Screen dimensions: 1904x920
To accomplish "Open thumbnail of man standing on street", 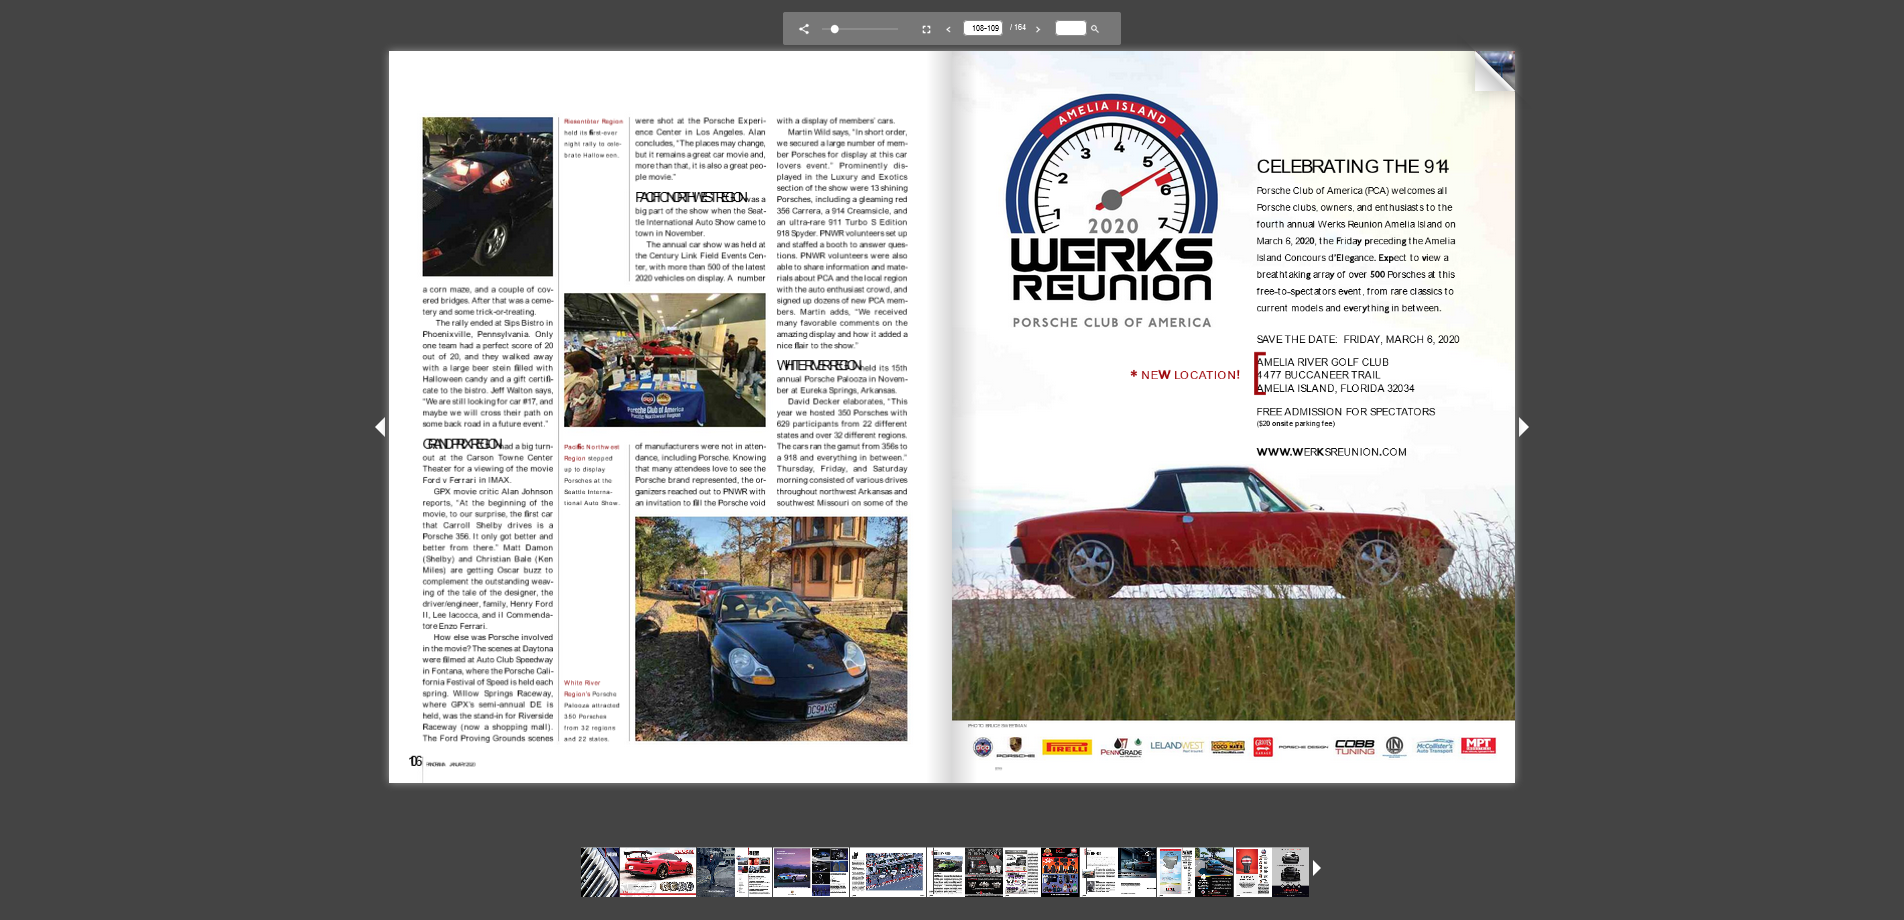I will pos(716,872).
